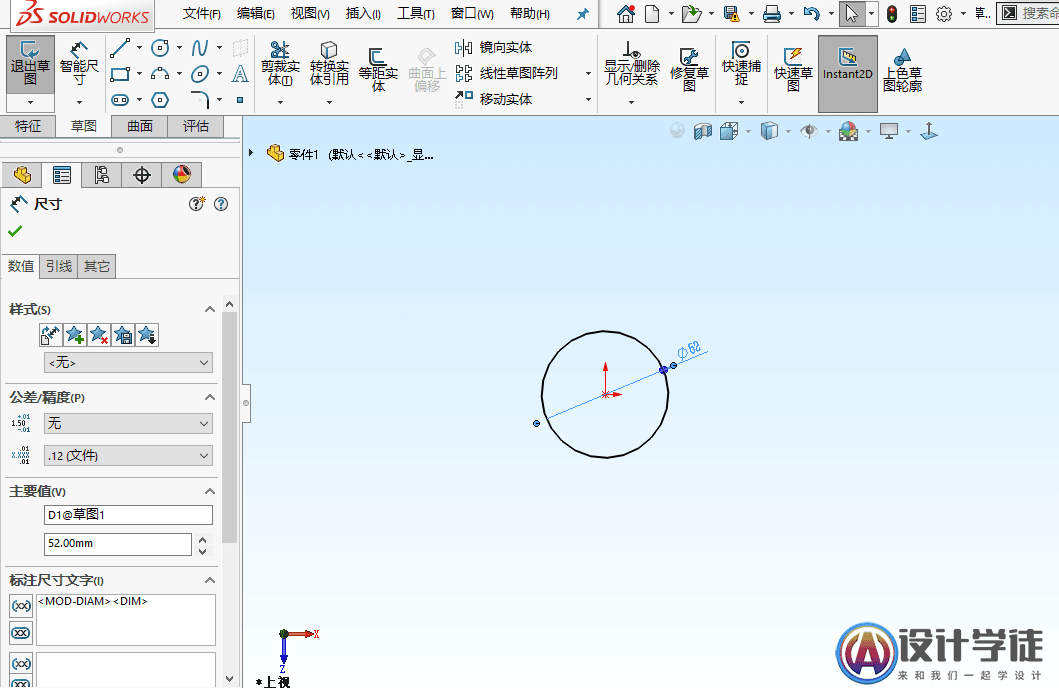Click the D1@草图1 name field
This screenshot has width=1059, height=688.
tap(128, 514)
